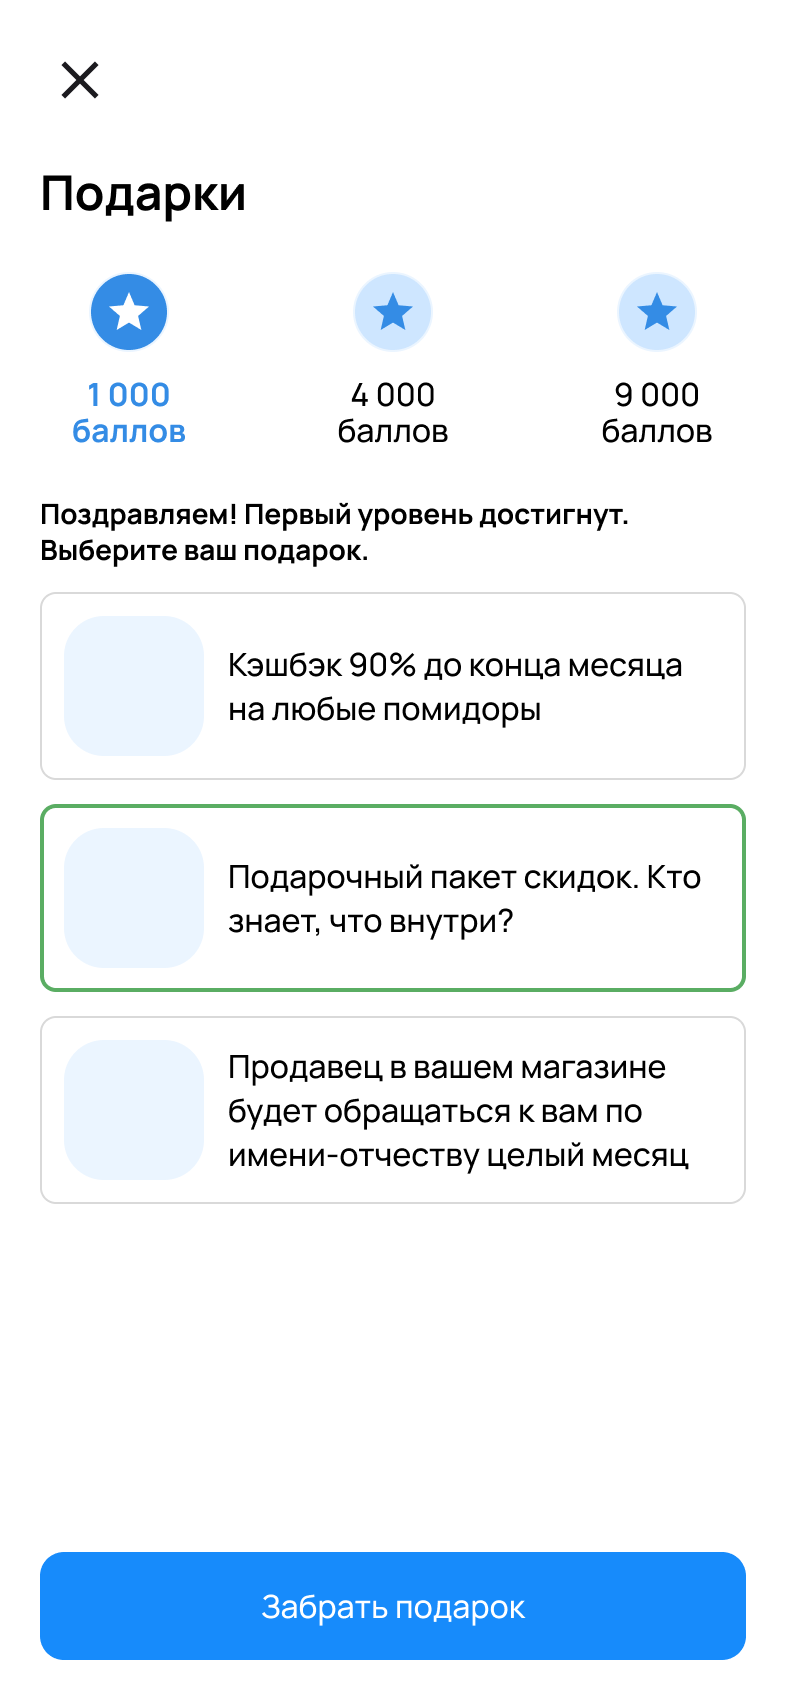This screenshot has width=786, height=1704.
Task: Tap the знает, что внутри? line of text
Action: point(370,921)
